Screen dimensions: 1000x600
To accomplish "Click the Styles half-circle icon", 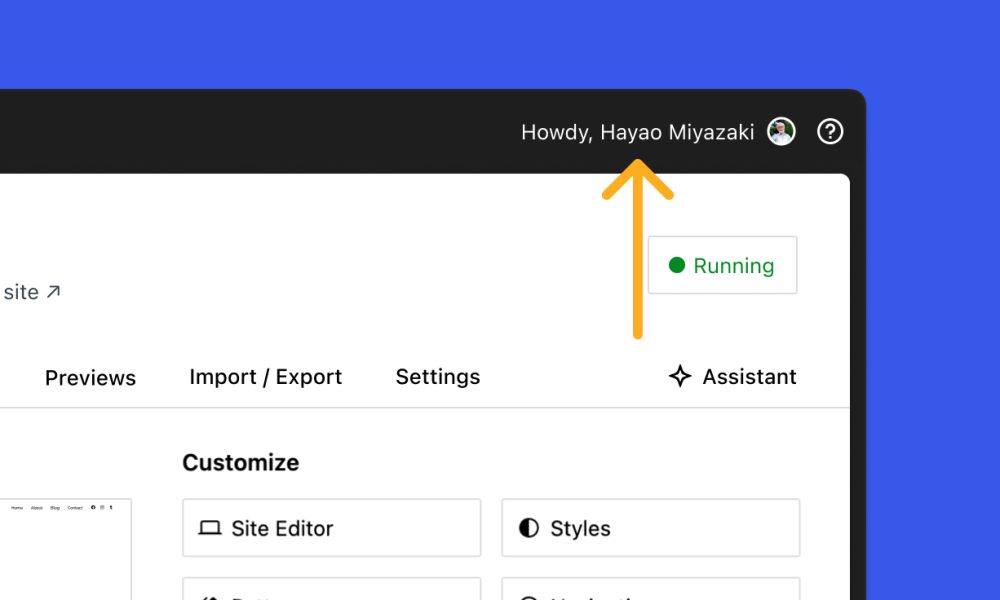I will coord(529,528).
